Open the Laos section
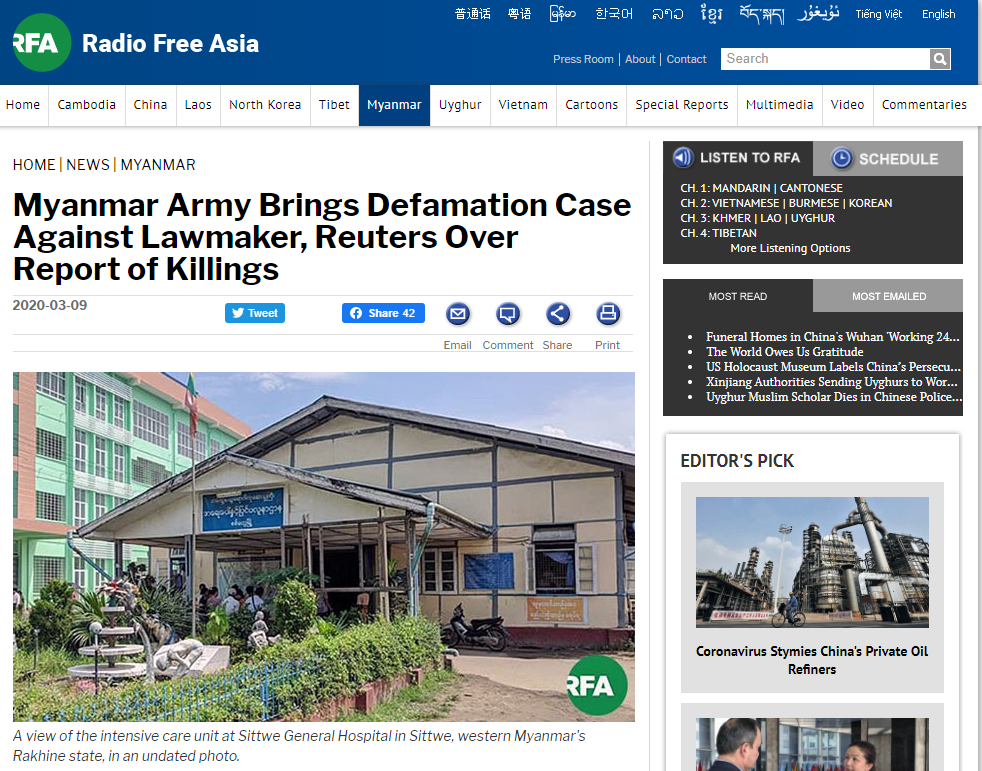 198,105
